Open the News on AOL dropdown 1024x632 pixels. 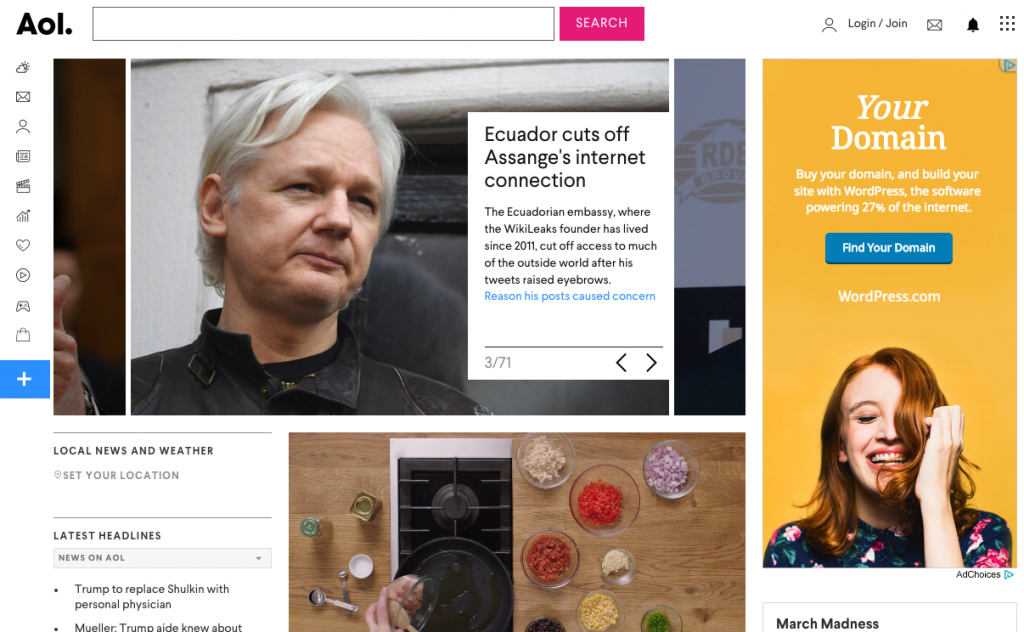162,558
